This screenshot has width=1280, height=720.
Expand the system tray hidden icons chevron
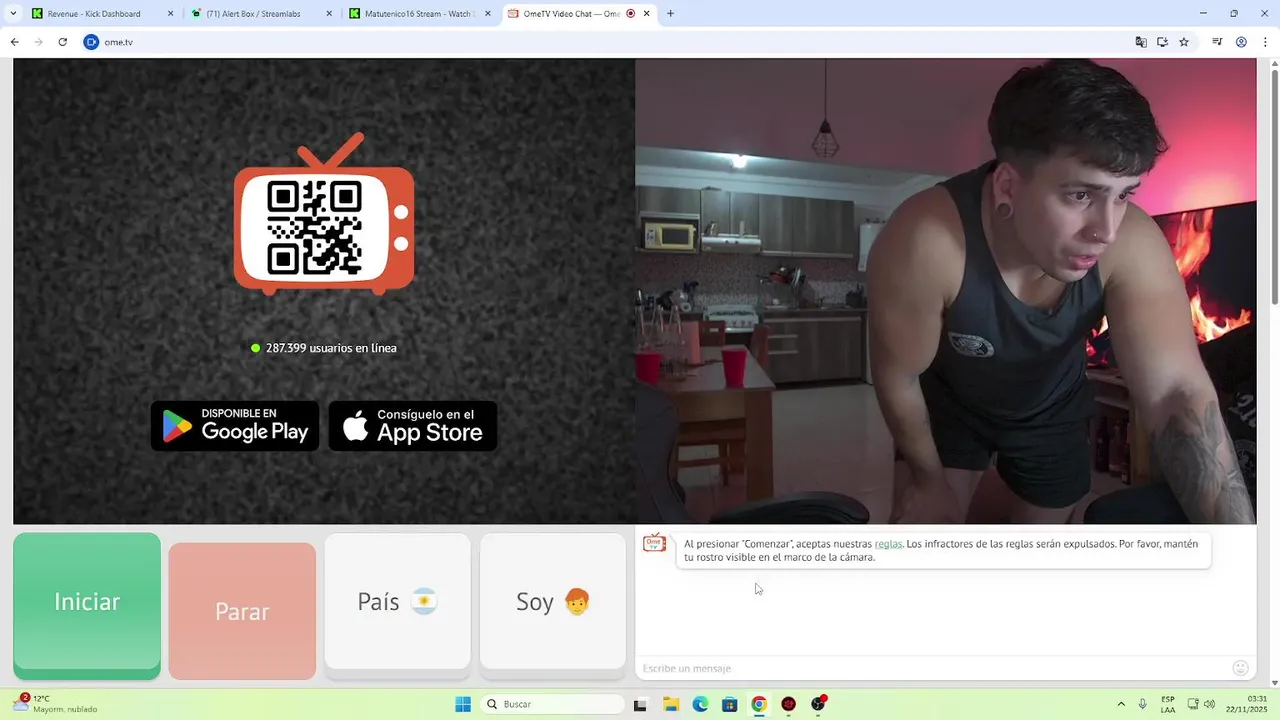coord(1121,704)
